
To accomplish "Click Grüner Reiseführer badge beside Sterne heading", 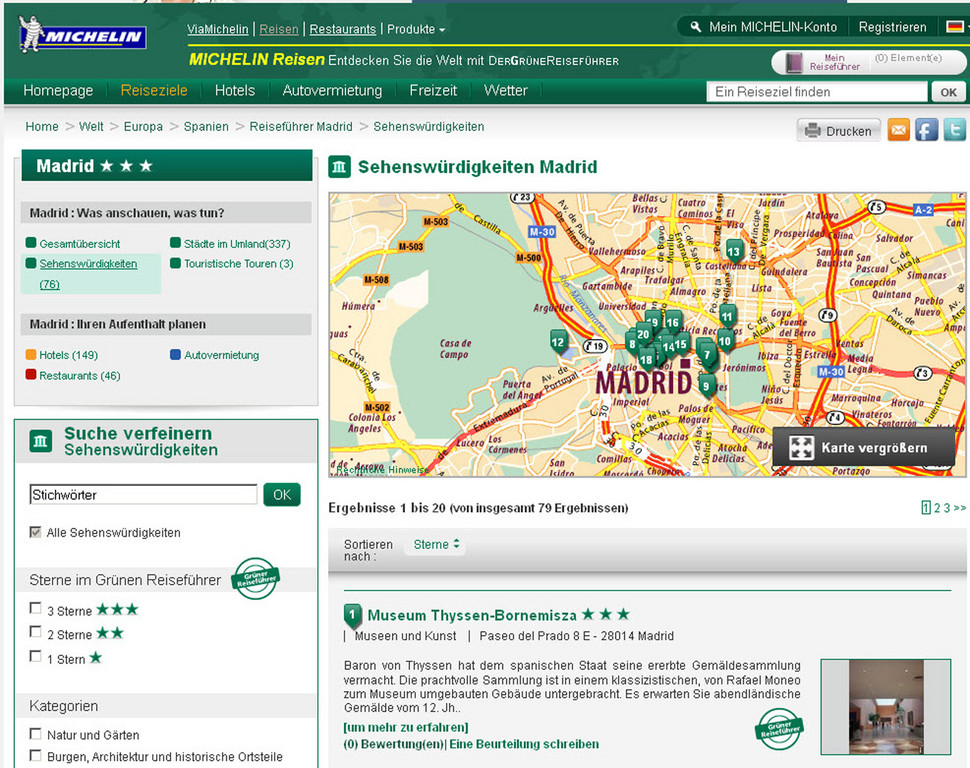I will (x=255, y=578).
